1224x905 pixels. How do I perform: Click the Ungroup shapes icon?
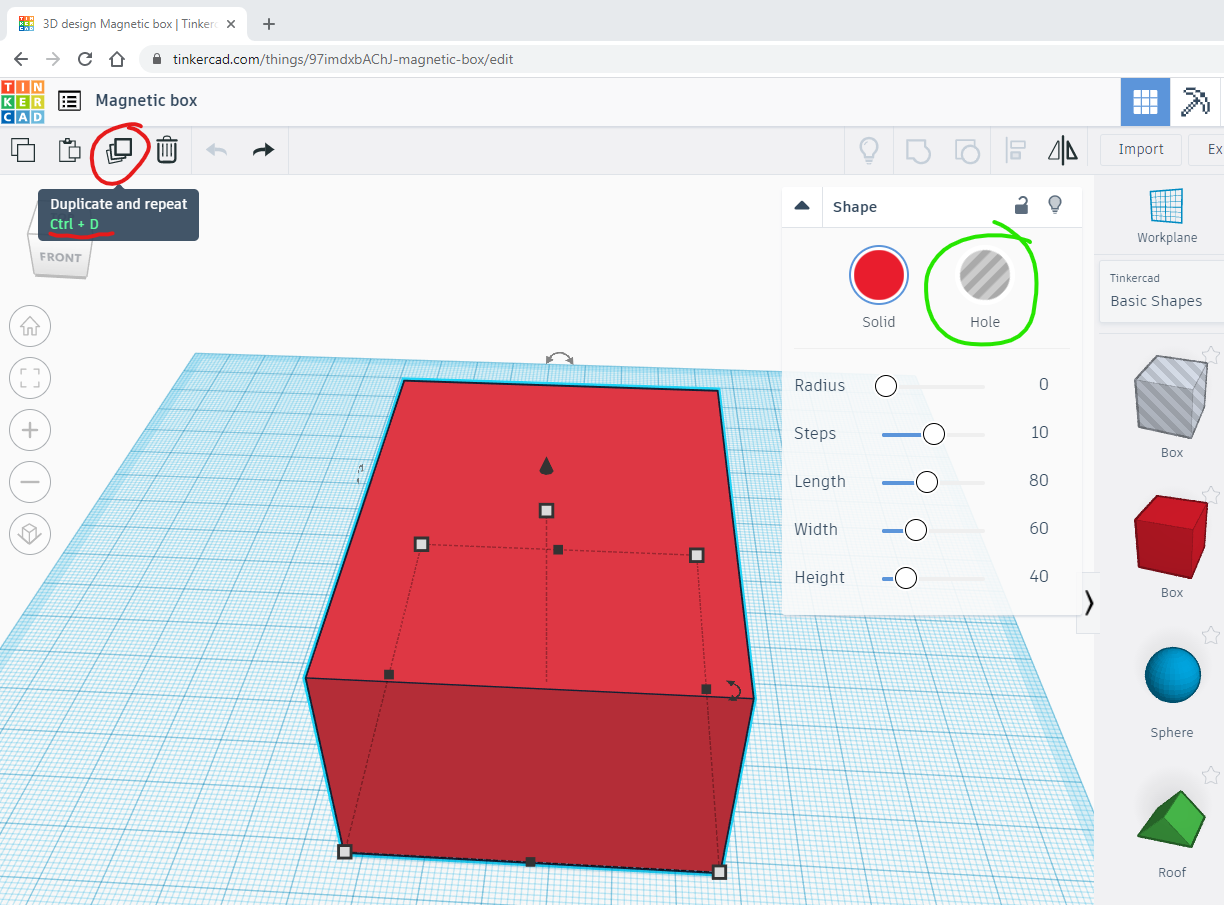point(966,150)
